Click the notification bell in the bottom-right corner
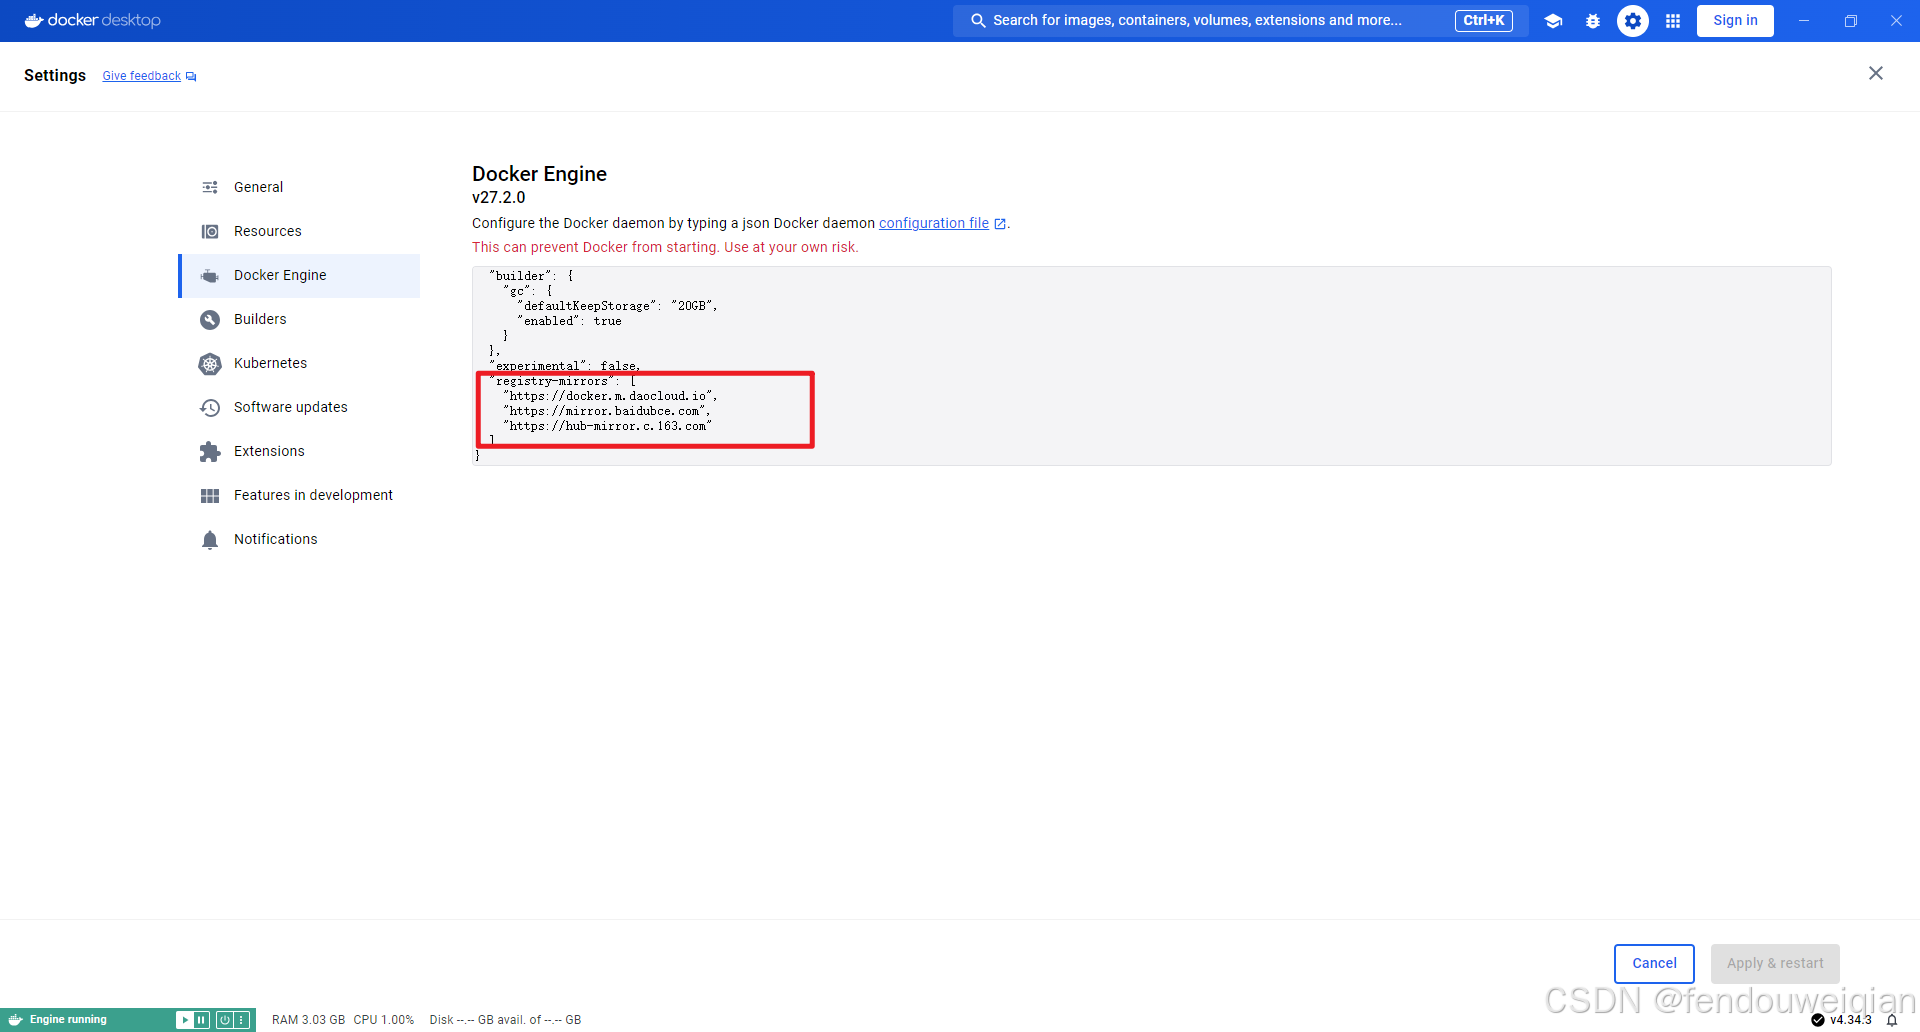This screenshot has height=1032, width=1920. pos(1892,1020)
